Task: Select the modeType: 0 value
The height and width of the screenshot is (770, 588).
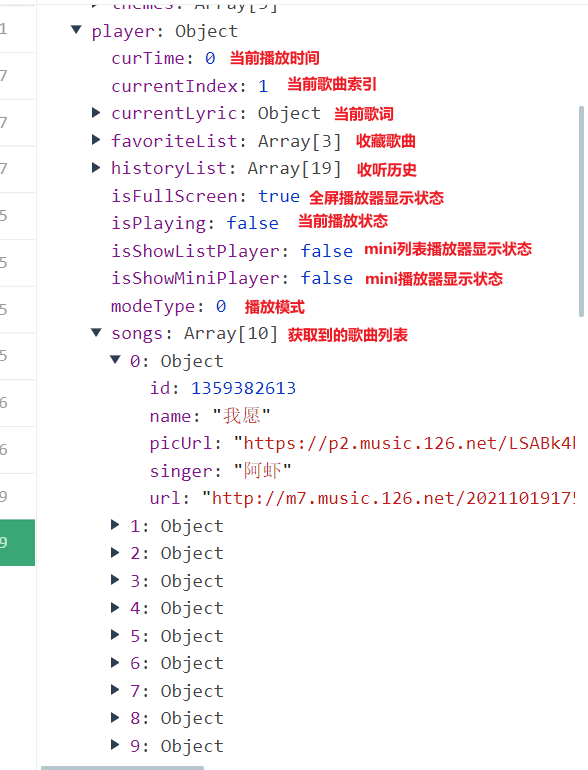Action: (221, 306)
